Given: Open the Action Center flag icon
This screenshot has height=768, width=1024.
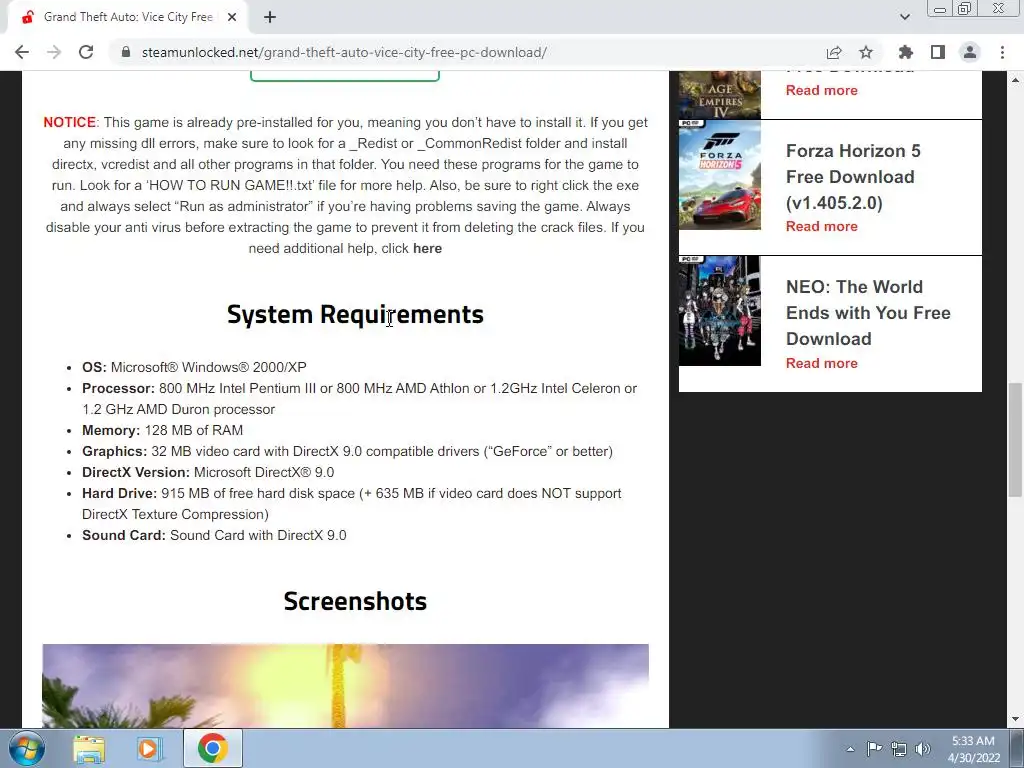Looking at the screenshot, I should [x=874, y=748].
